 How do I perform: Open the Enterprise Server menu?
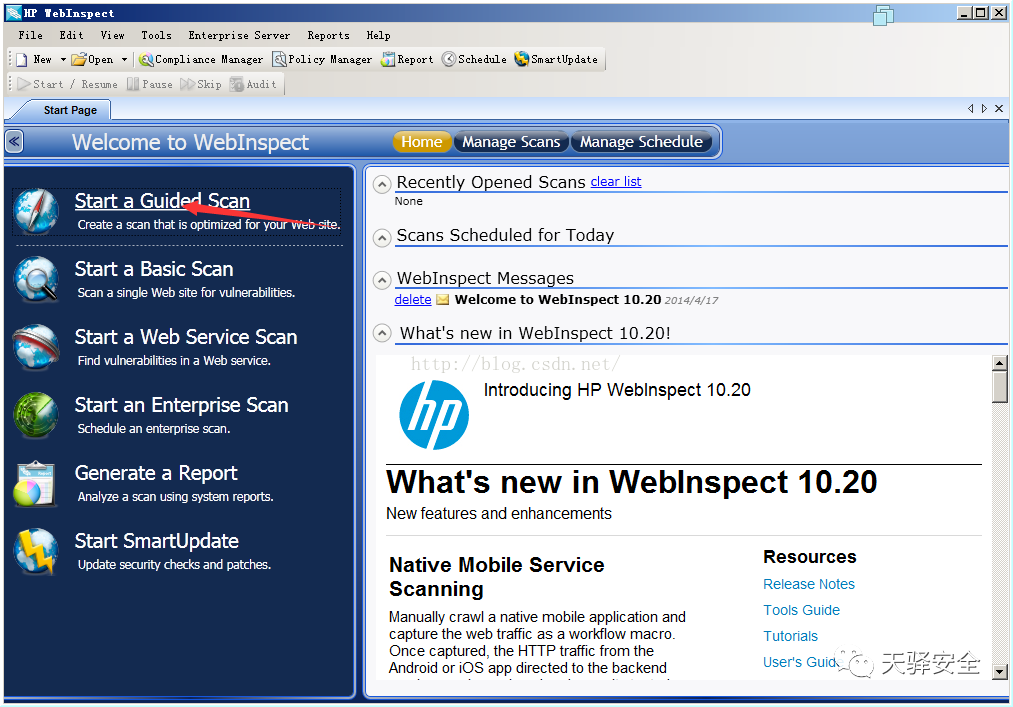239,36
